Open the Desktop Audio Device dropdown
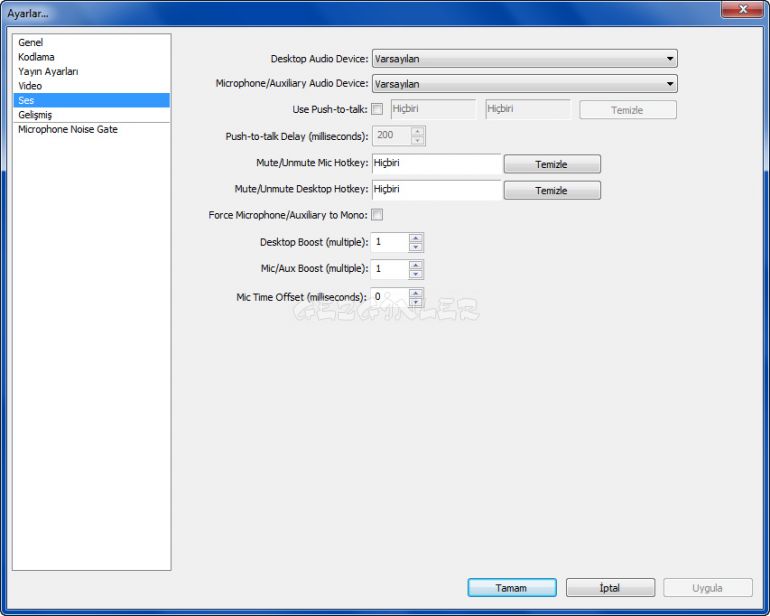 pos(524,59)
